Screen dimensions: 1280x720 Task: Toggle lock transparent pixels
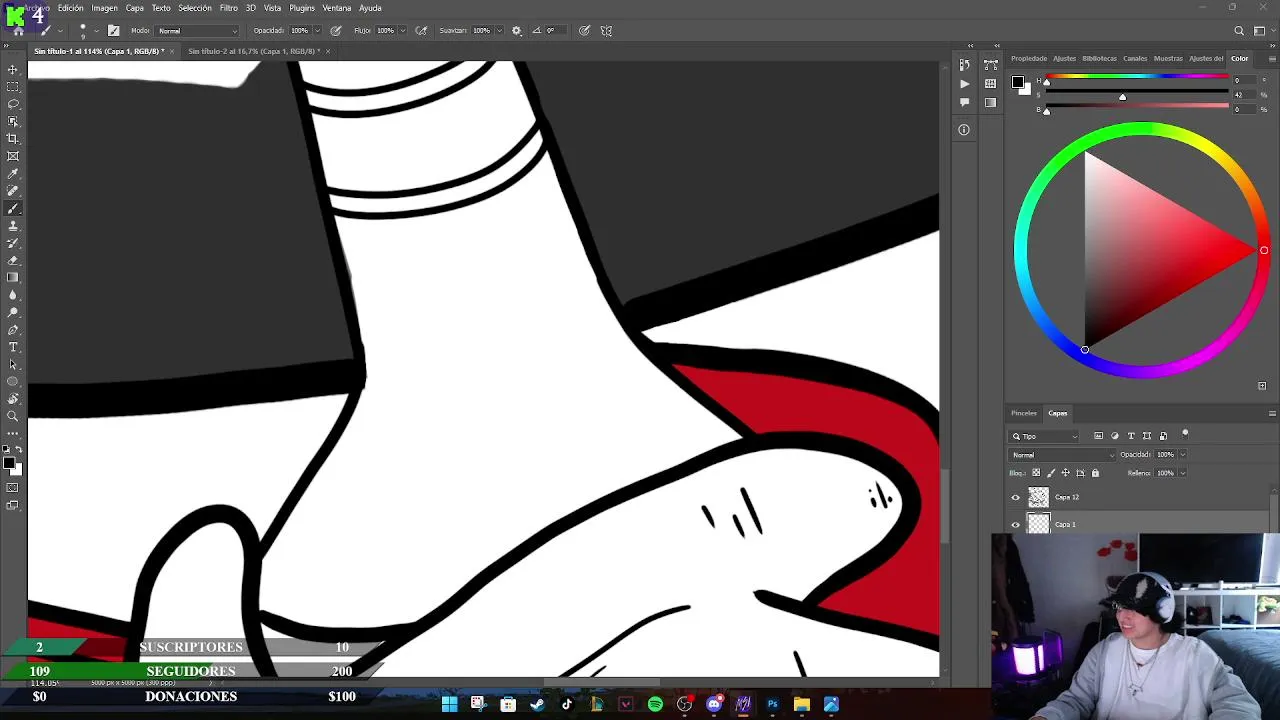[1036, 473]
